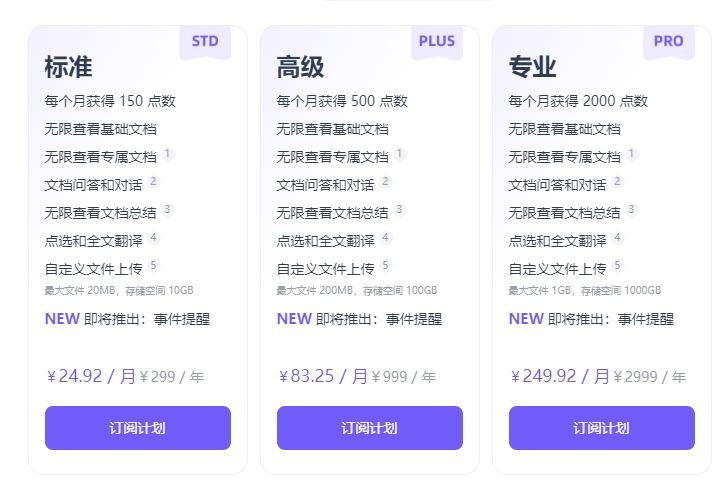Click the PLUS badge ribbon
724x480 pixels.
pos(437,42)
